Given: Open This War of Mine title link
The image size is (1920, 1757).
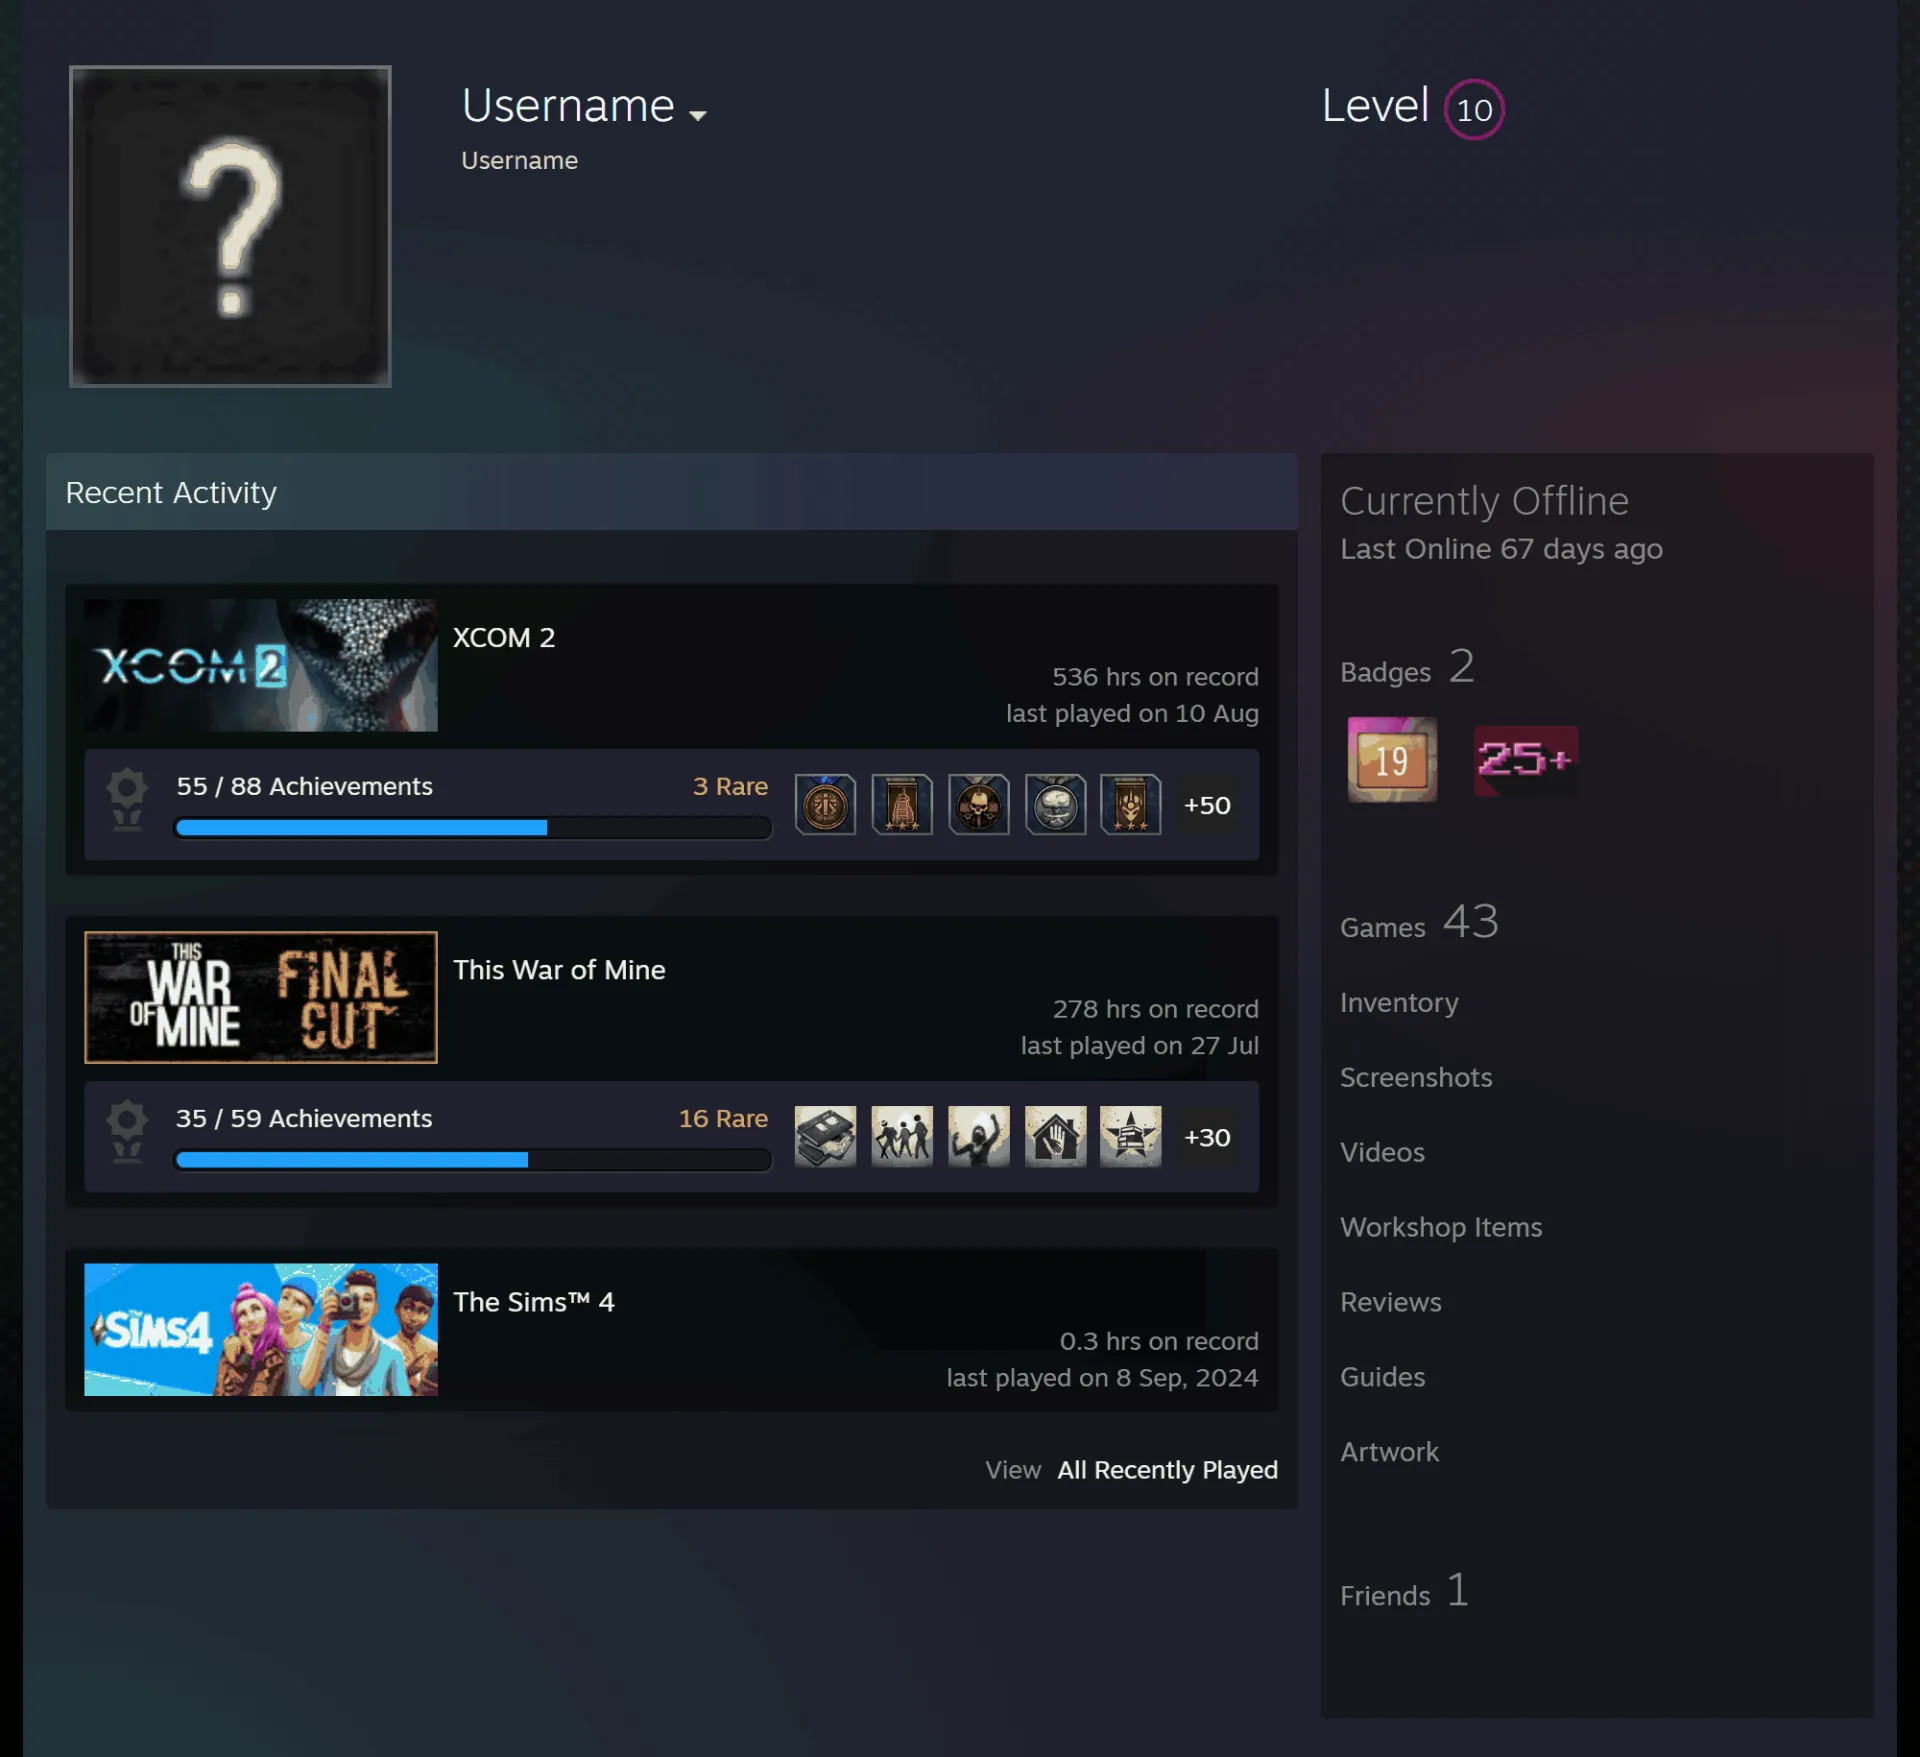Looking at the screenshot, I should pos(559,970).
